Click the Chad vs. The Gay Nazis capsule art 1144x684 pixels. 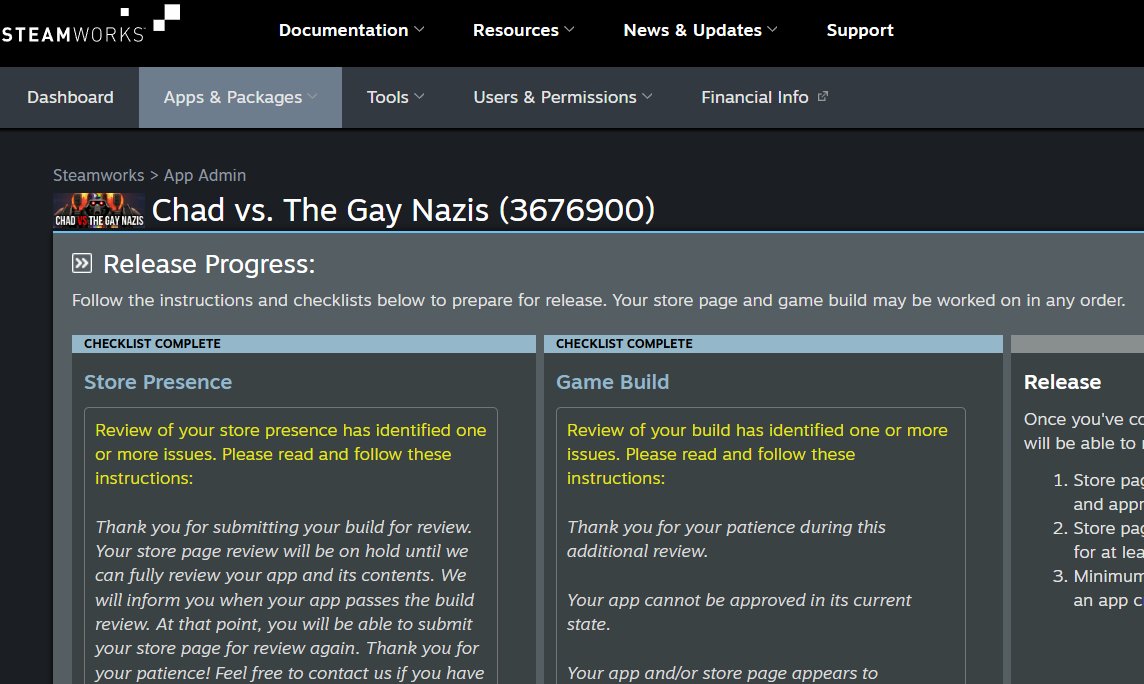[x=99, y=211]
